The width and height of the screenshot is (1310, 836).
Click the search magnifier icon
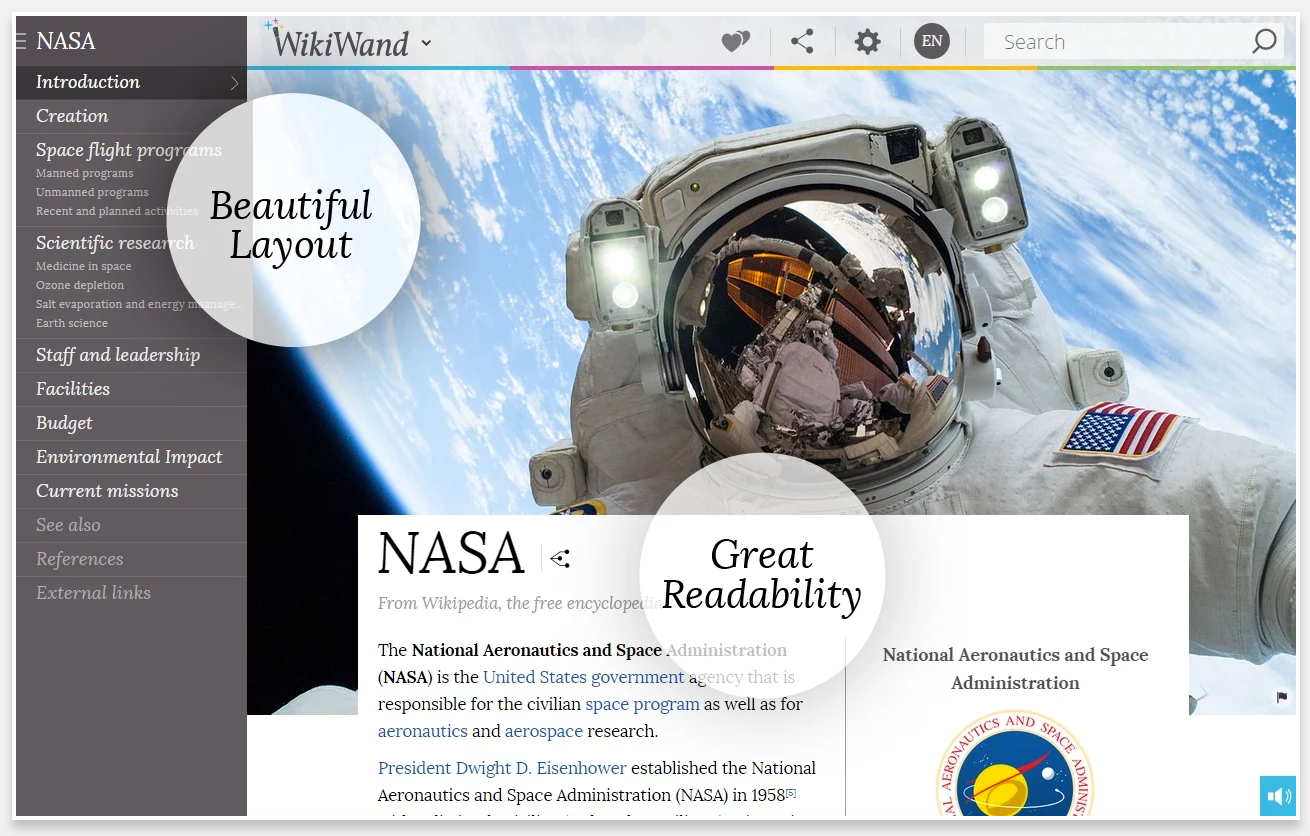[x=1263, y=41]
